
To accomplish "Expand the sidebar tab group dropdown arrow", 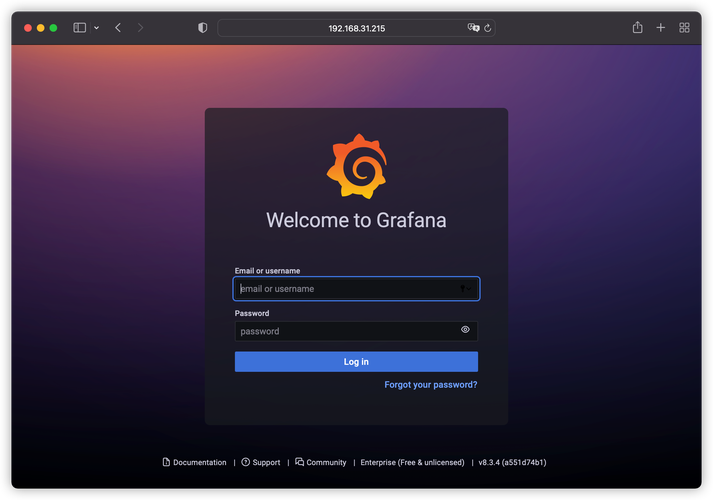I will pyautogui.click(x=97, y=28).
